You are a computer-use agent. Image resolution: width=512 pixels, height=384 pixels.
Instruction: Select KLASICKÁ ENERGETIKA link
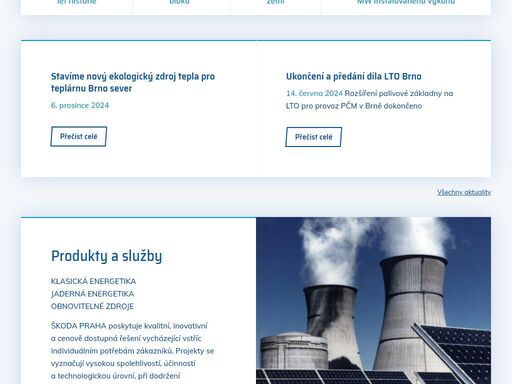[93, 281]
